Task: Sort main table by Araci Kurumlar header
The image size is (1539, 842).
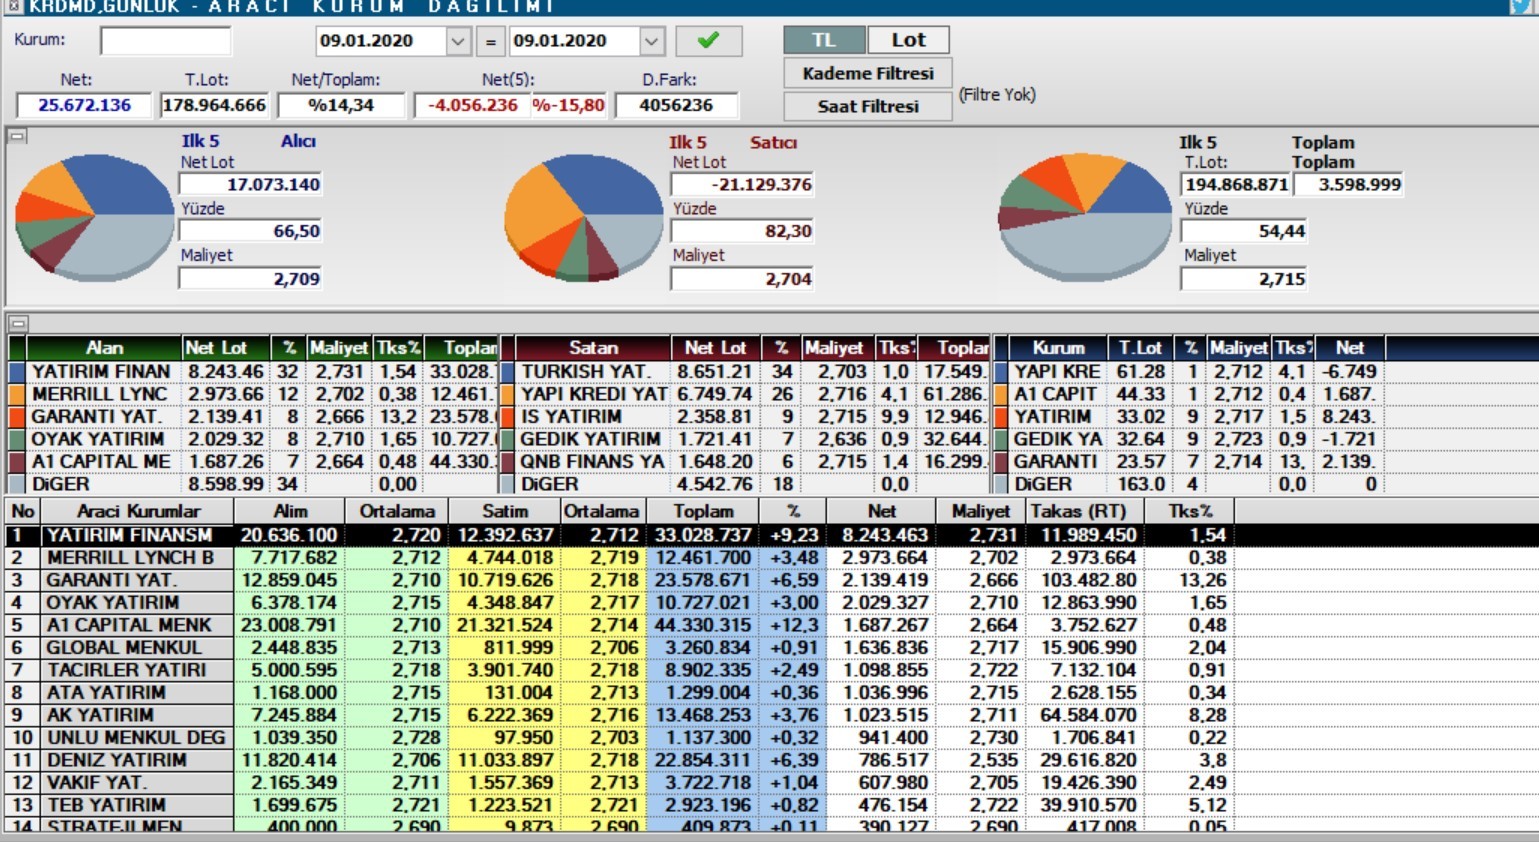Action: [138, 511]
